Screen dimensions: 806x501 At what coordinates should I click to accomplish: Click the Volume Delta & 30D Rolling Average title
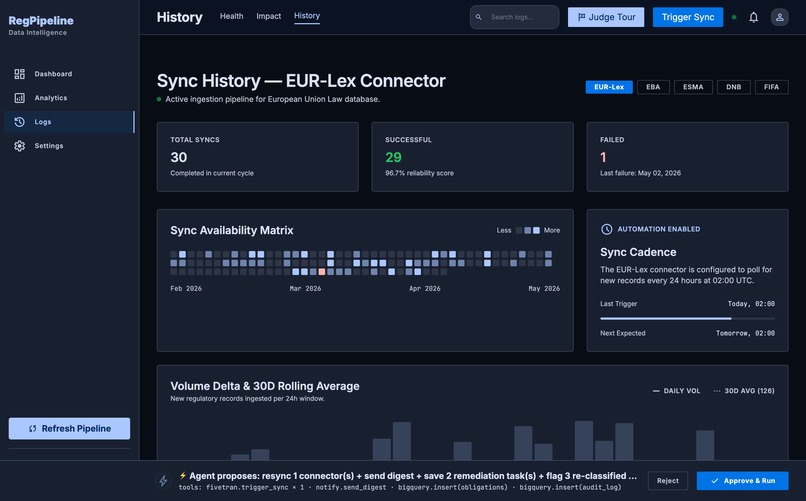pyautogui.click(x=265, y=386)
